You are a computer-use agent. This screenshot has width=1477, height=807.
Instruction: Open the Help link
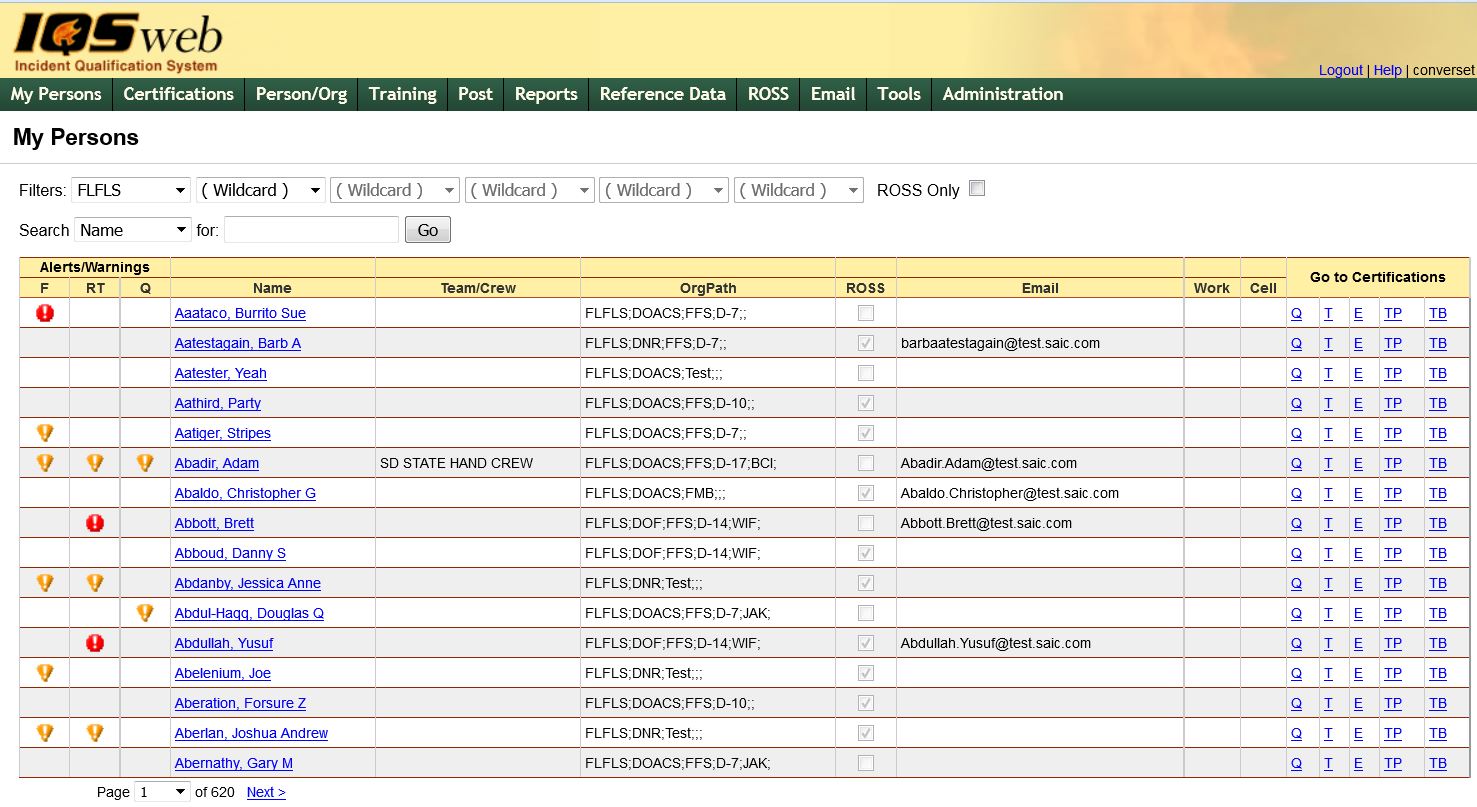[x=1387, y=70]
